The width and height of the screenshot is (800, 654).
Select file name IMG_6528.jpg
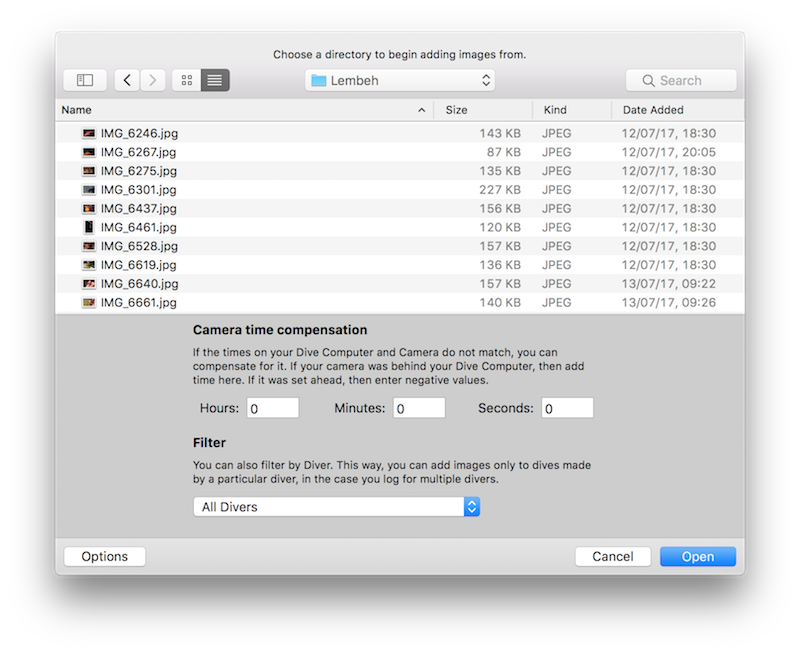[139, 246]
